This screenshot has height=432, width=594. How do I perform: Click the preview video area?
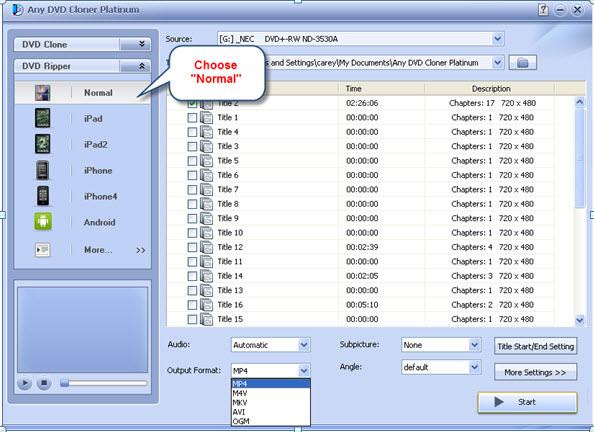pyautogui.click(x=83, y=330)
